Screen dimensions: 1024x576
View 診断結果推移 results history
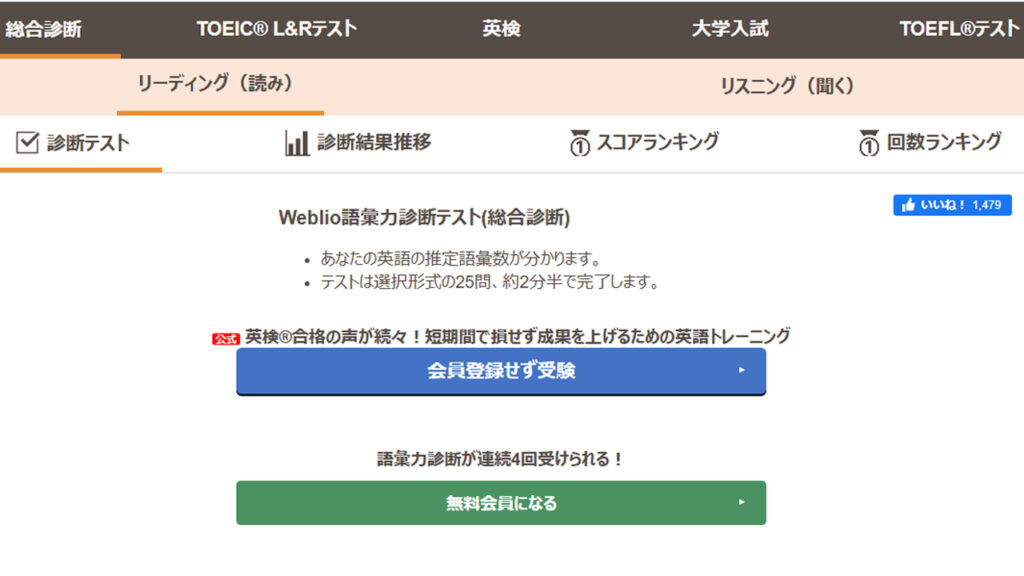pos(374,142)
